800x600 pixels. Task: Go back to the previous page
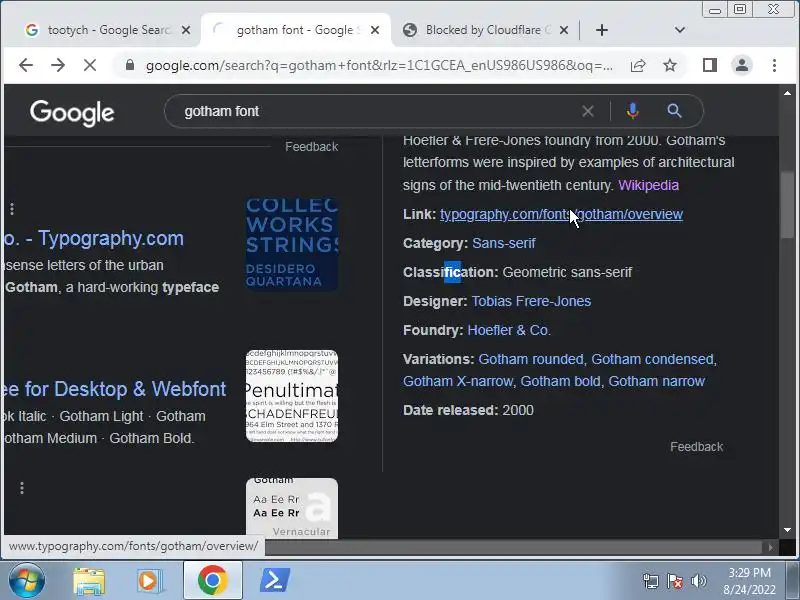click(26, 65)
